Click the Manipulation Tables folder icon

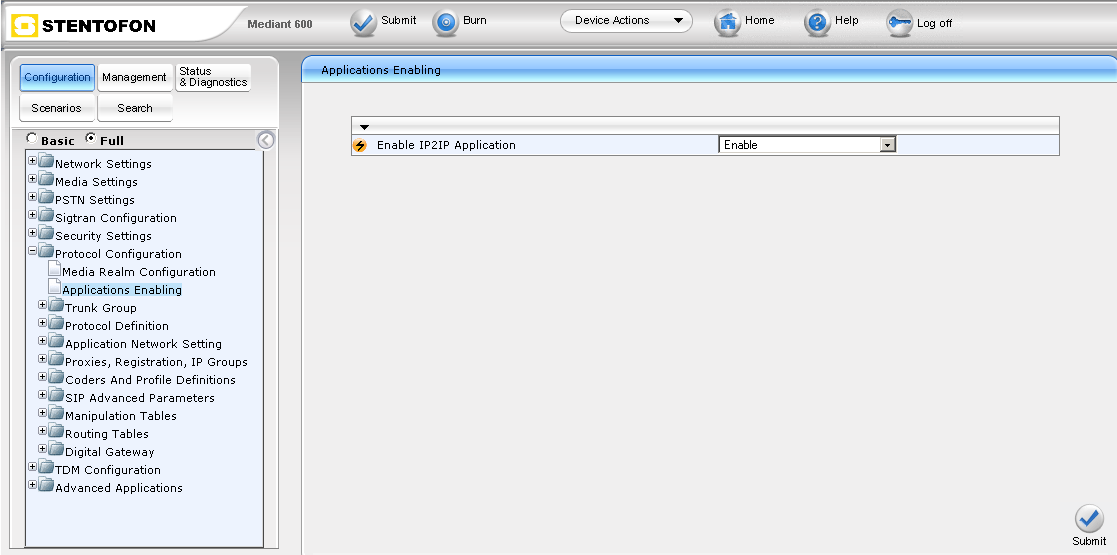56,413
